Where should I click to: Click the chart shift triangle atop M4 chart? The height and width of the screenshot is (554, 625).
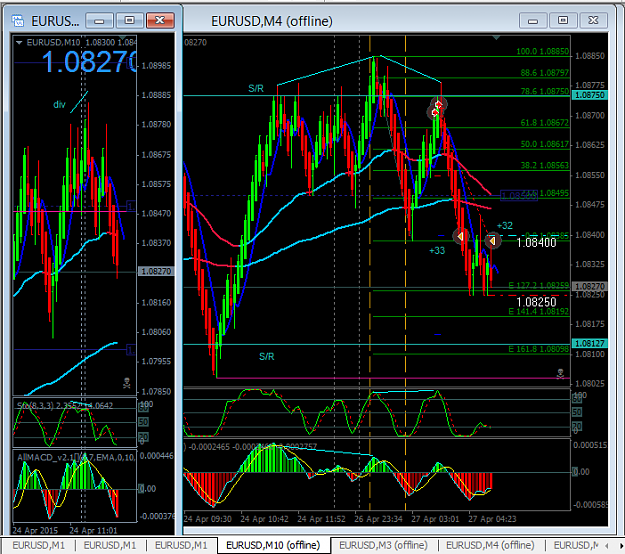[496, 38]
